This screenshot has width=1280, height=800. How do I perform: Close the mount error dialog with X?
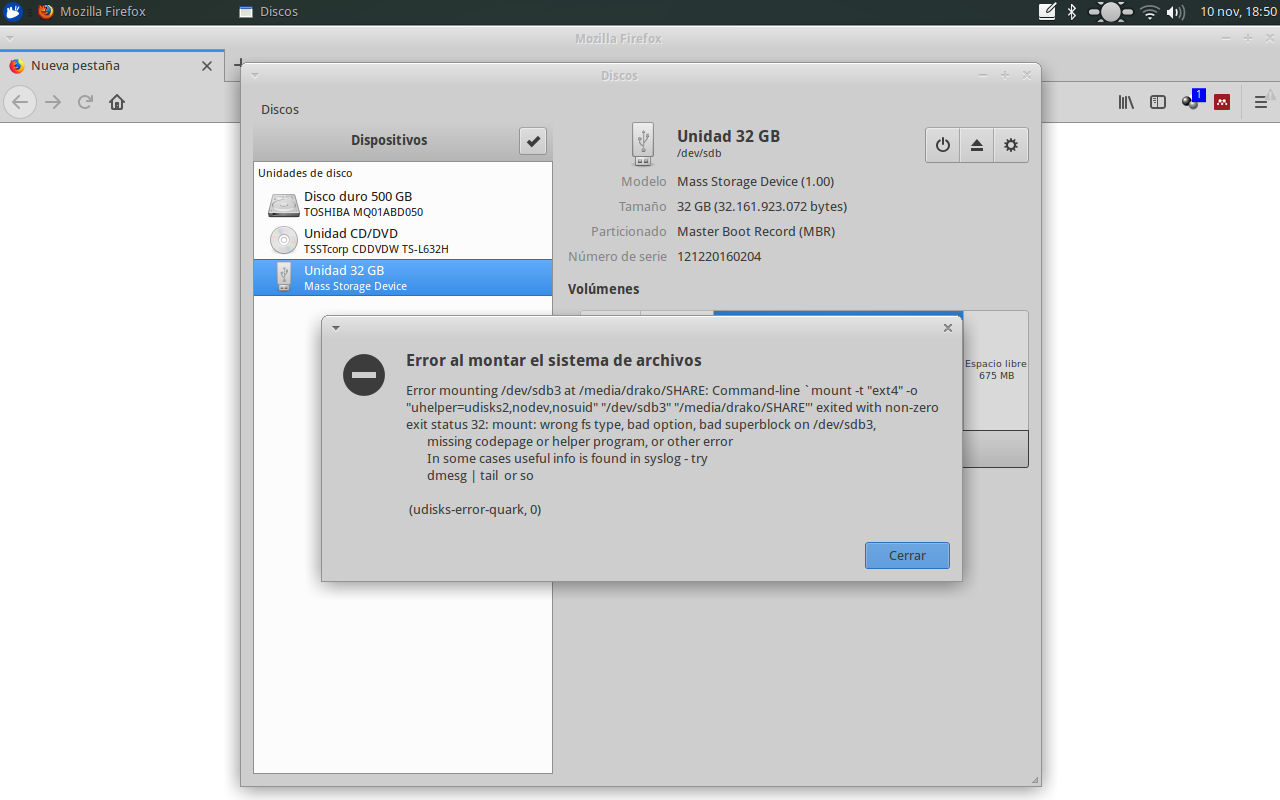[x=947, y=327]
